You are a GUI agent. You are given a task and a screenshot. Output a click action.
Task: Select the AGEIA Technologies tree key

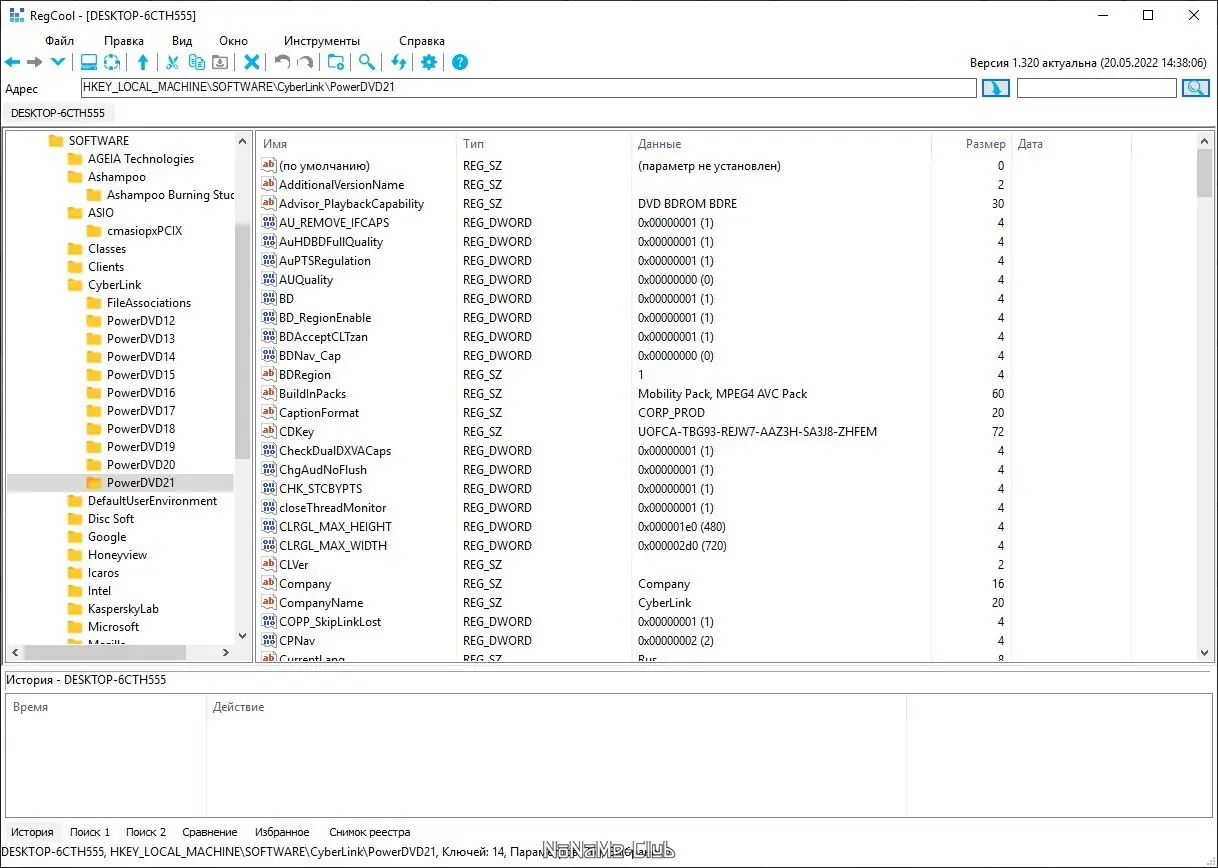[141, 159]
